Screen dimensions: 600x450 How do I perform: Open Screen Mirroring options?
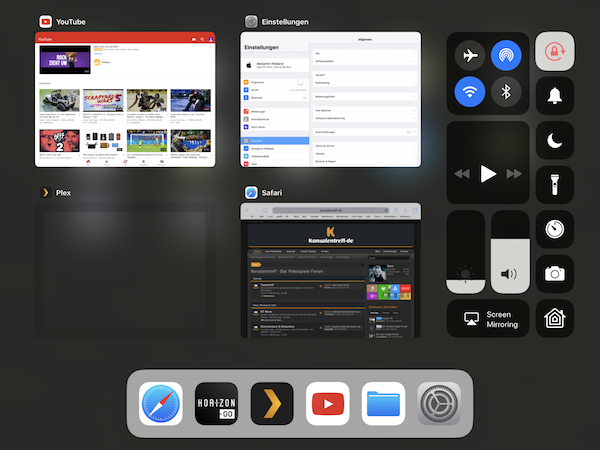tap(488, 319)
